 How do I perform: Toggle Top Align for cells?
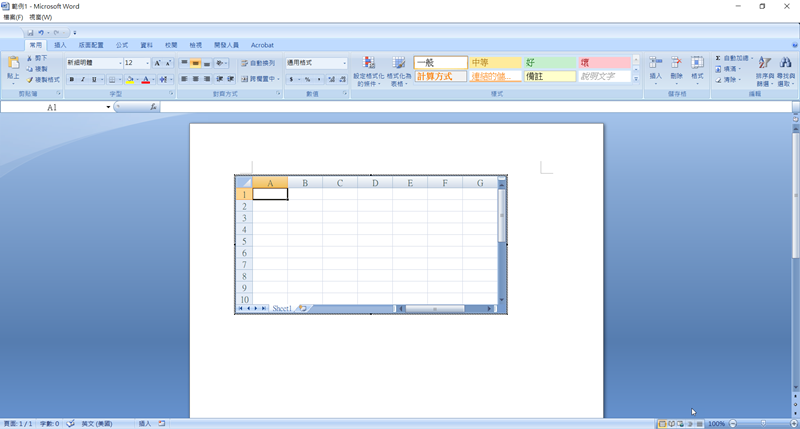click(184, 63)
